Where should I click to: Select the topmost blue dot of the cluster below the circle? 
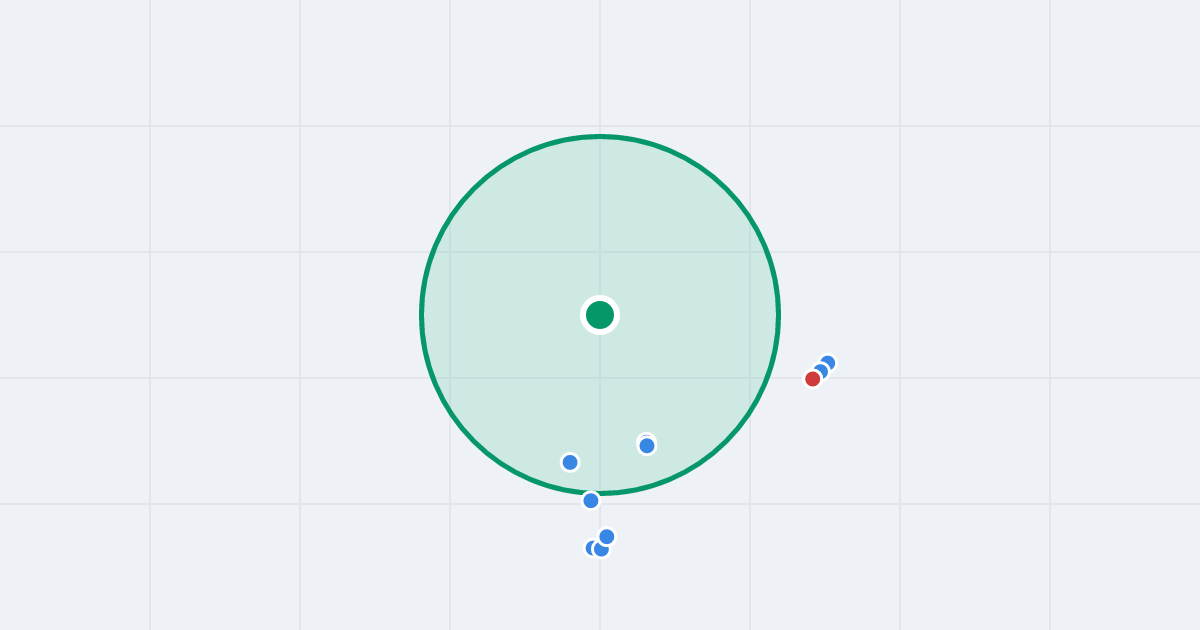(x=607, y=537)
